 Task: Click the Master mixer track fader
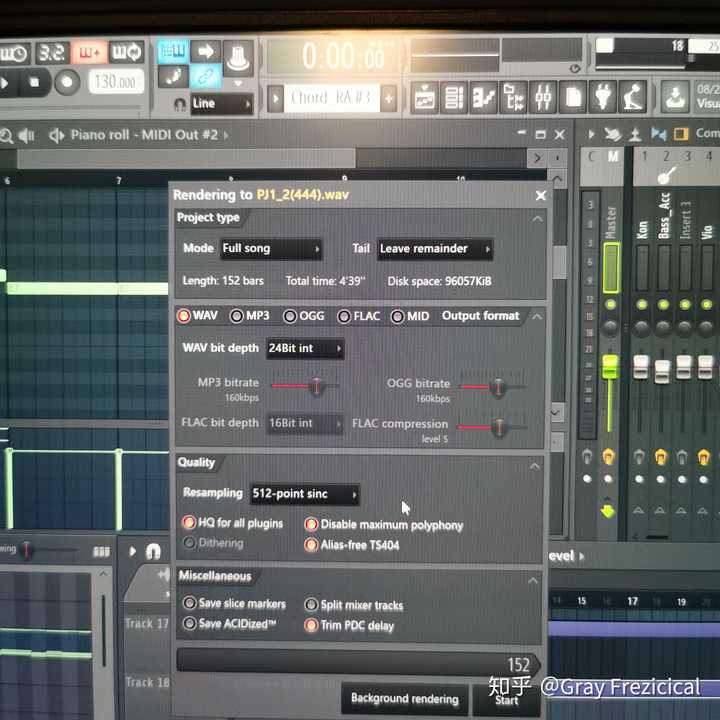point(610,367)
